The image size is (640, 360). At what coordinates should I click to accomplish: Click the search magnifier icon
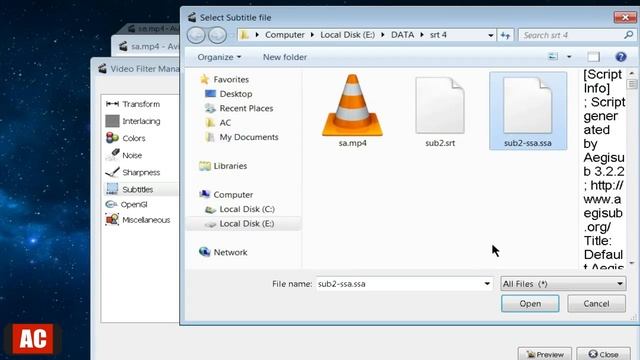628,35
